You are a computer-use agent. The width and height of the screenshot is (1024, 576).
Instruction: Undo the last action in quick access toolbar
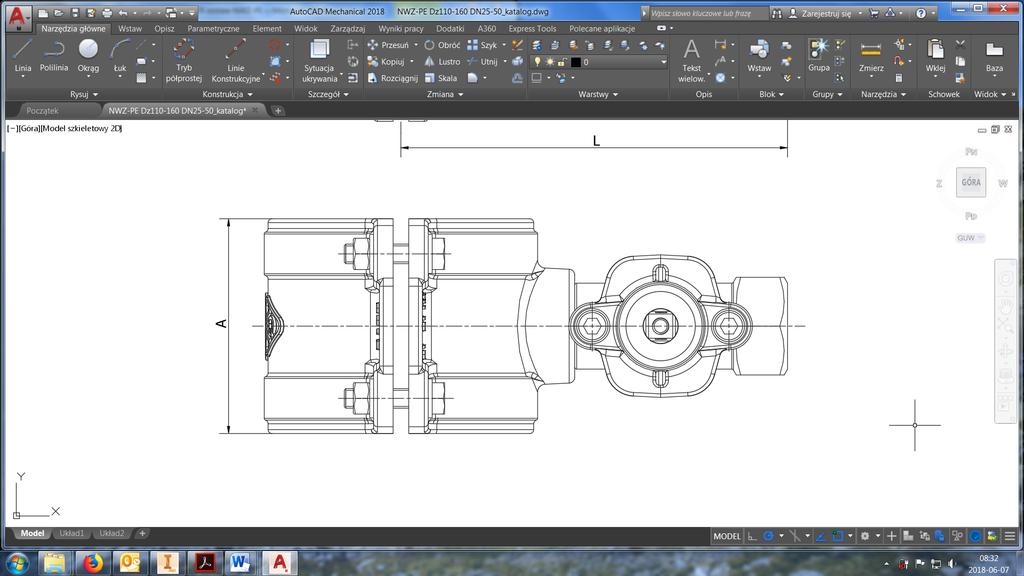(123, 12)
